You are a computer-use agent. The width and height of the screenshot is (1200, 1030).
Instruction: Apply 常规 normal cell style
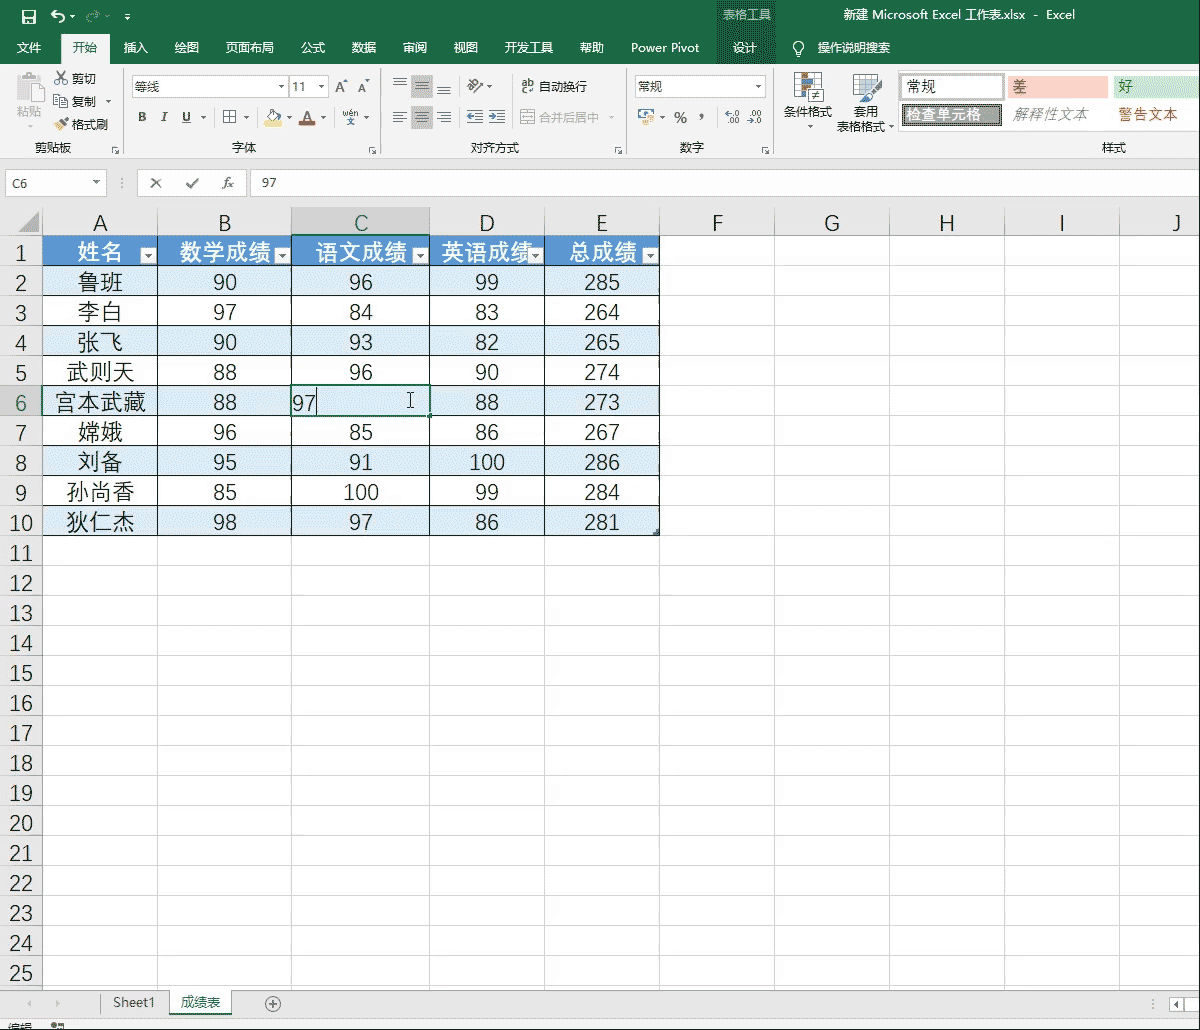tap(951, 87)
